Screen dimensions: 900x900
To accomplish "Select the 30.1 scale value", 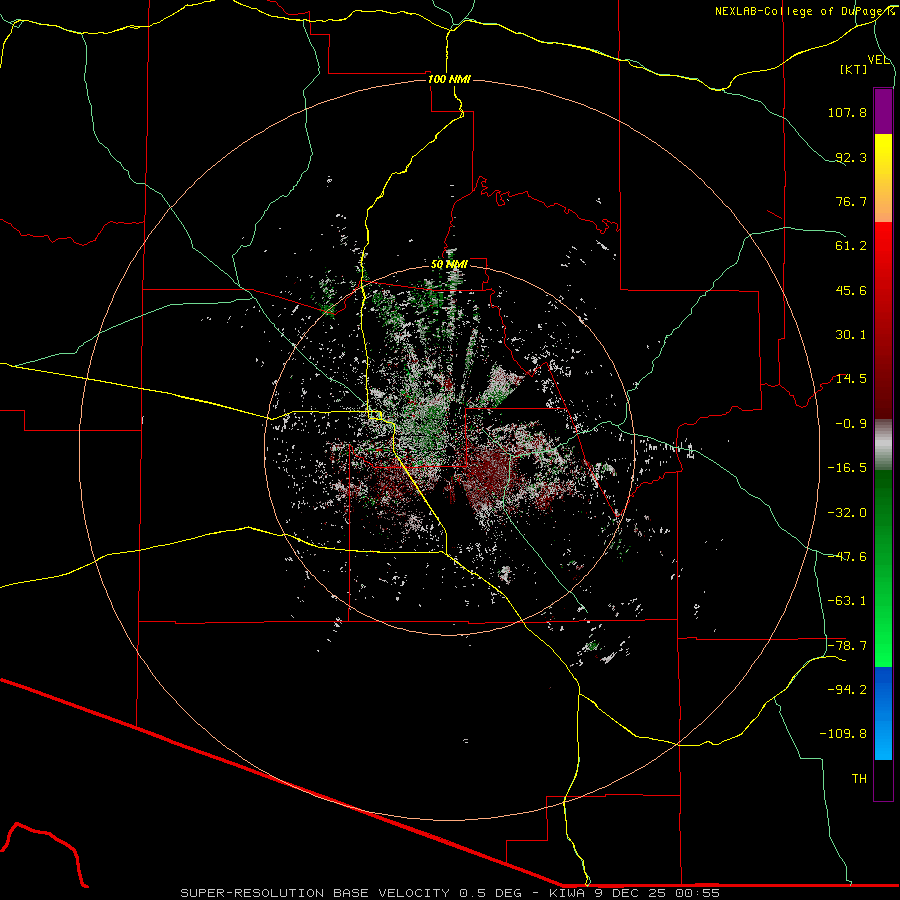I will click(x=851, y=335).
